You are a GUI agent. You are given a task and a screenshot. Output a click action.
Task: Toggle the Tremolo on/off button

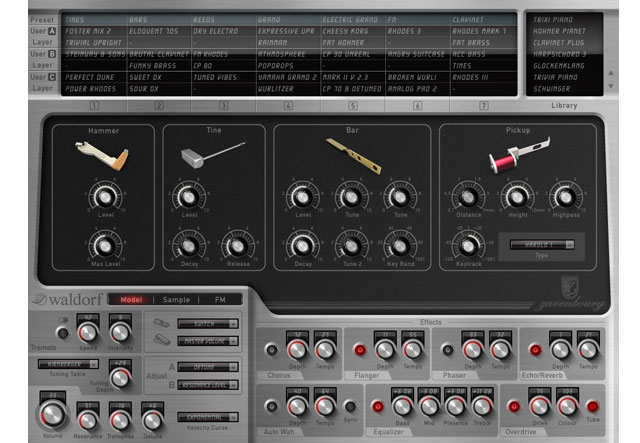pos(63,333)
